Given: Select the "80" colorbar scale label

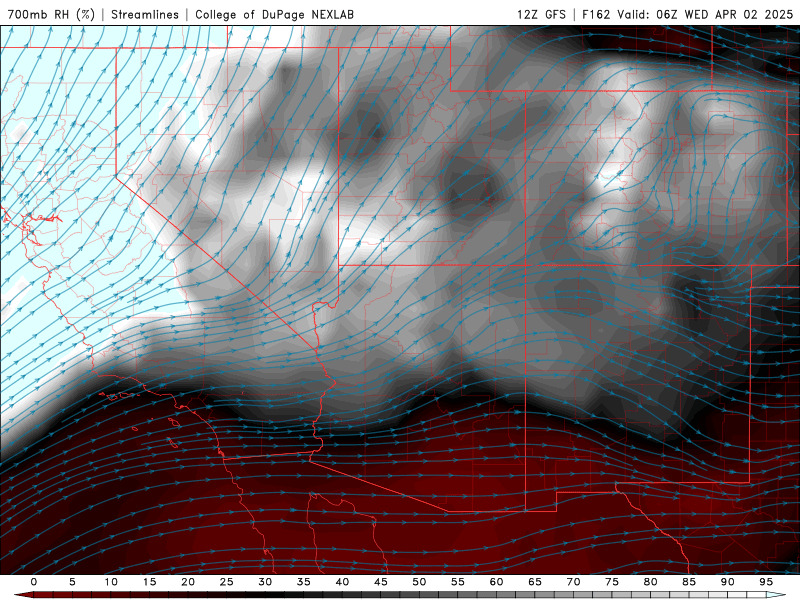Looking at the screenshot, I should 650,582.
